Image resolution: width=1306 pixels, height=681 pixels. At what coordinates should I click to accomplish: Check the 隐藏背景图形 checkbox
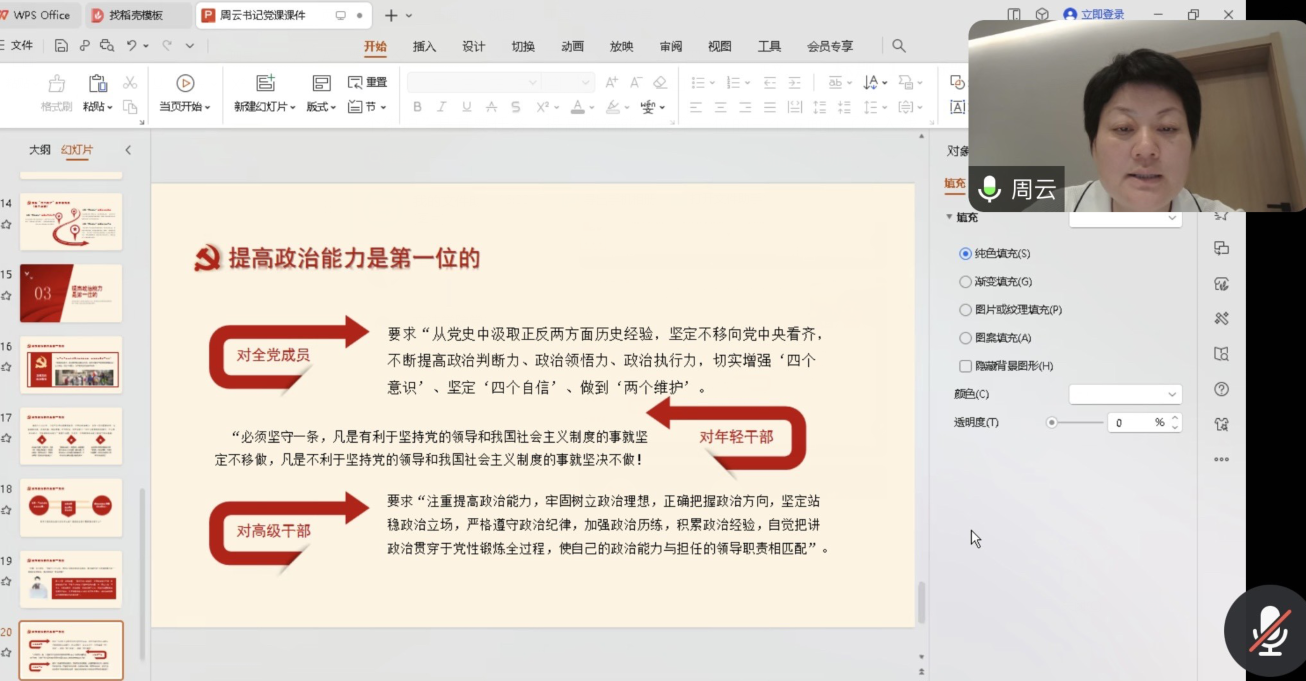tap(964, 365)
